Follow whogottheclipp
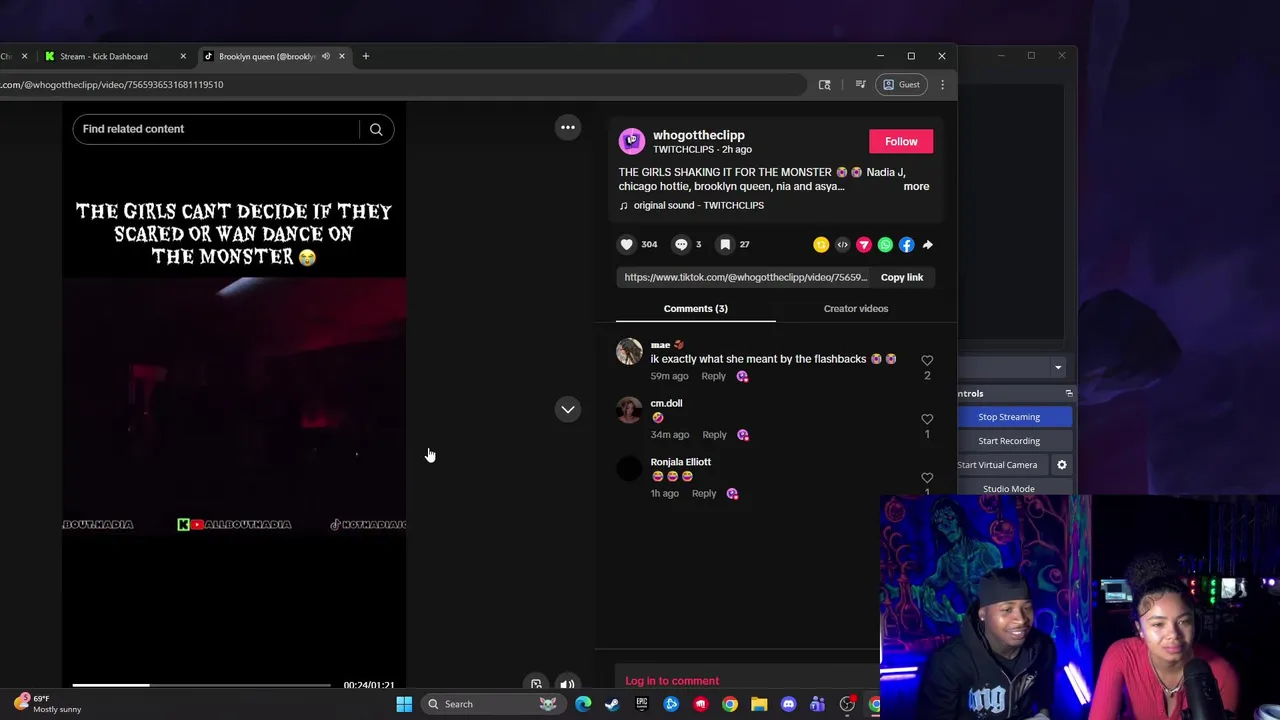 (901, 141)
